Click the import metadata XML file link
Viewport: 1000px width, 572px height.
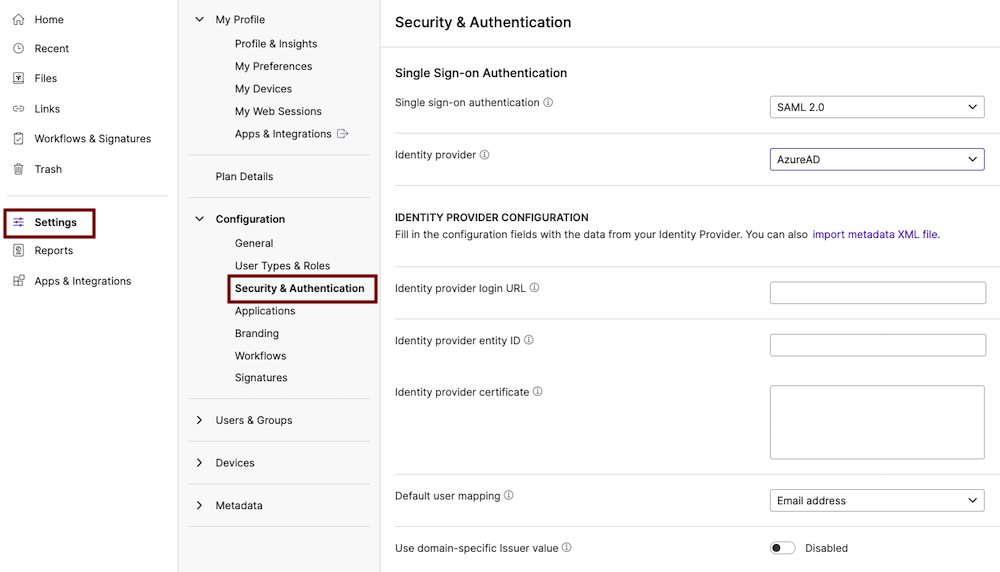coord(876,234)
